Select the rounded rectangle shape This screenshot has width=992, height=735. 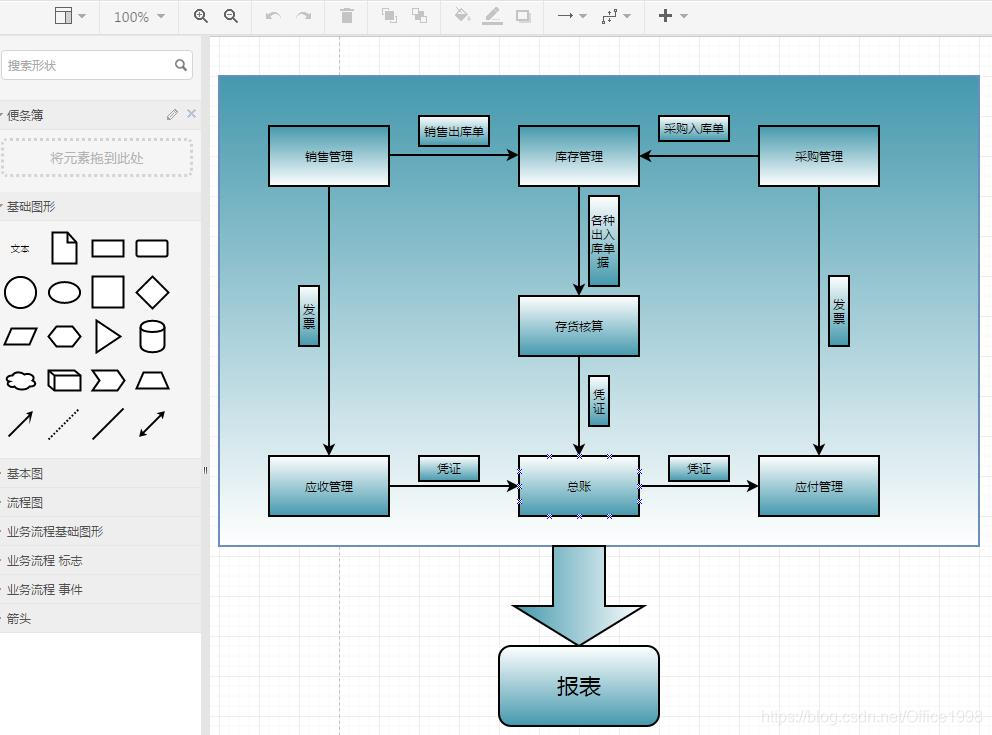point(152,249)
